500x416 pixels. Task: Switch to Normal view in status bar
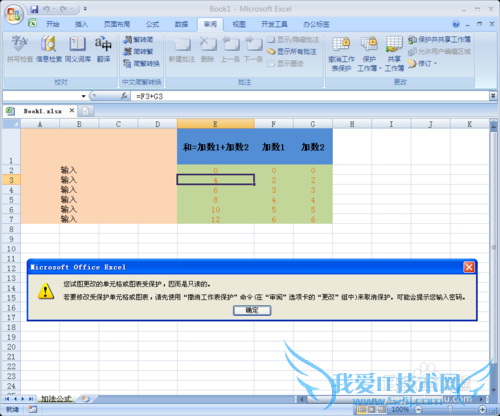tap(361, 409)
